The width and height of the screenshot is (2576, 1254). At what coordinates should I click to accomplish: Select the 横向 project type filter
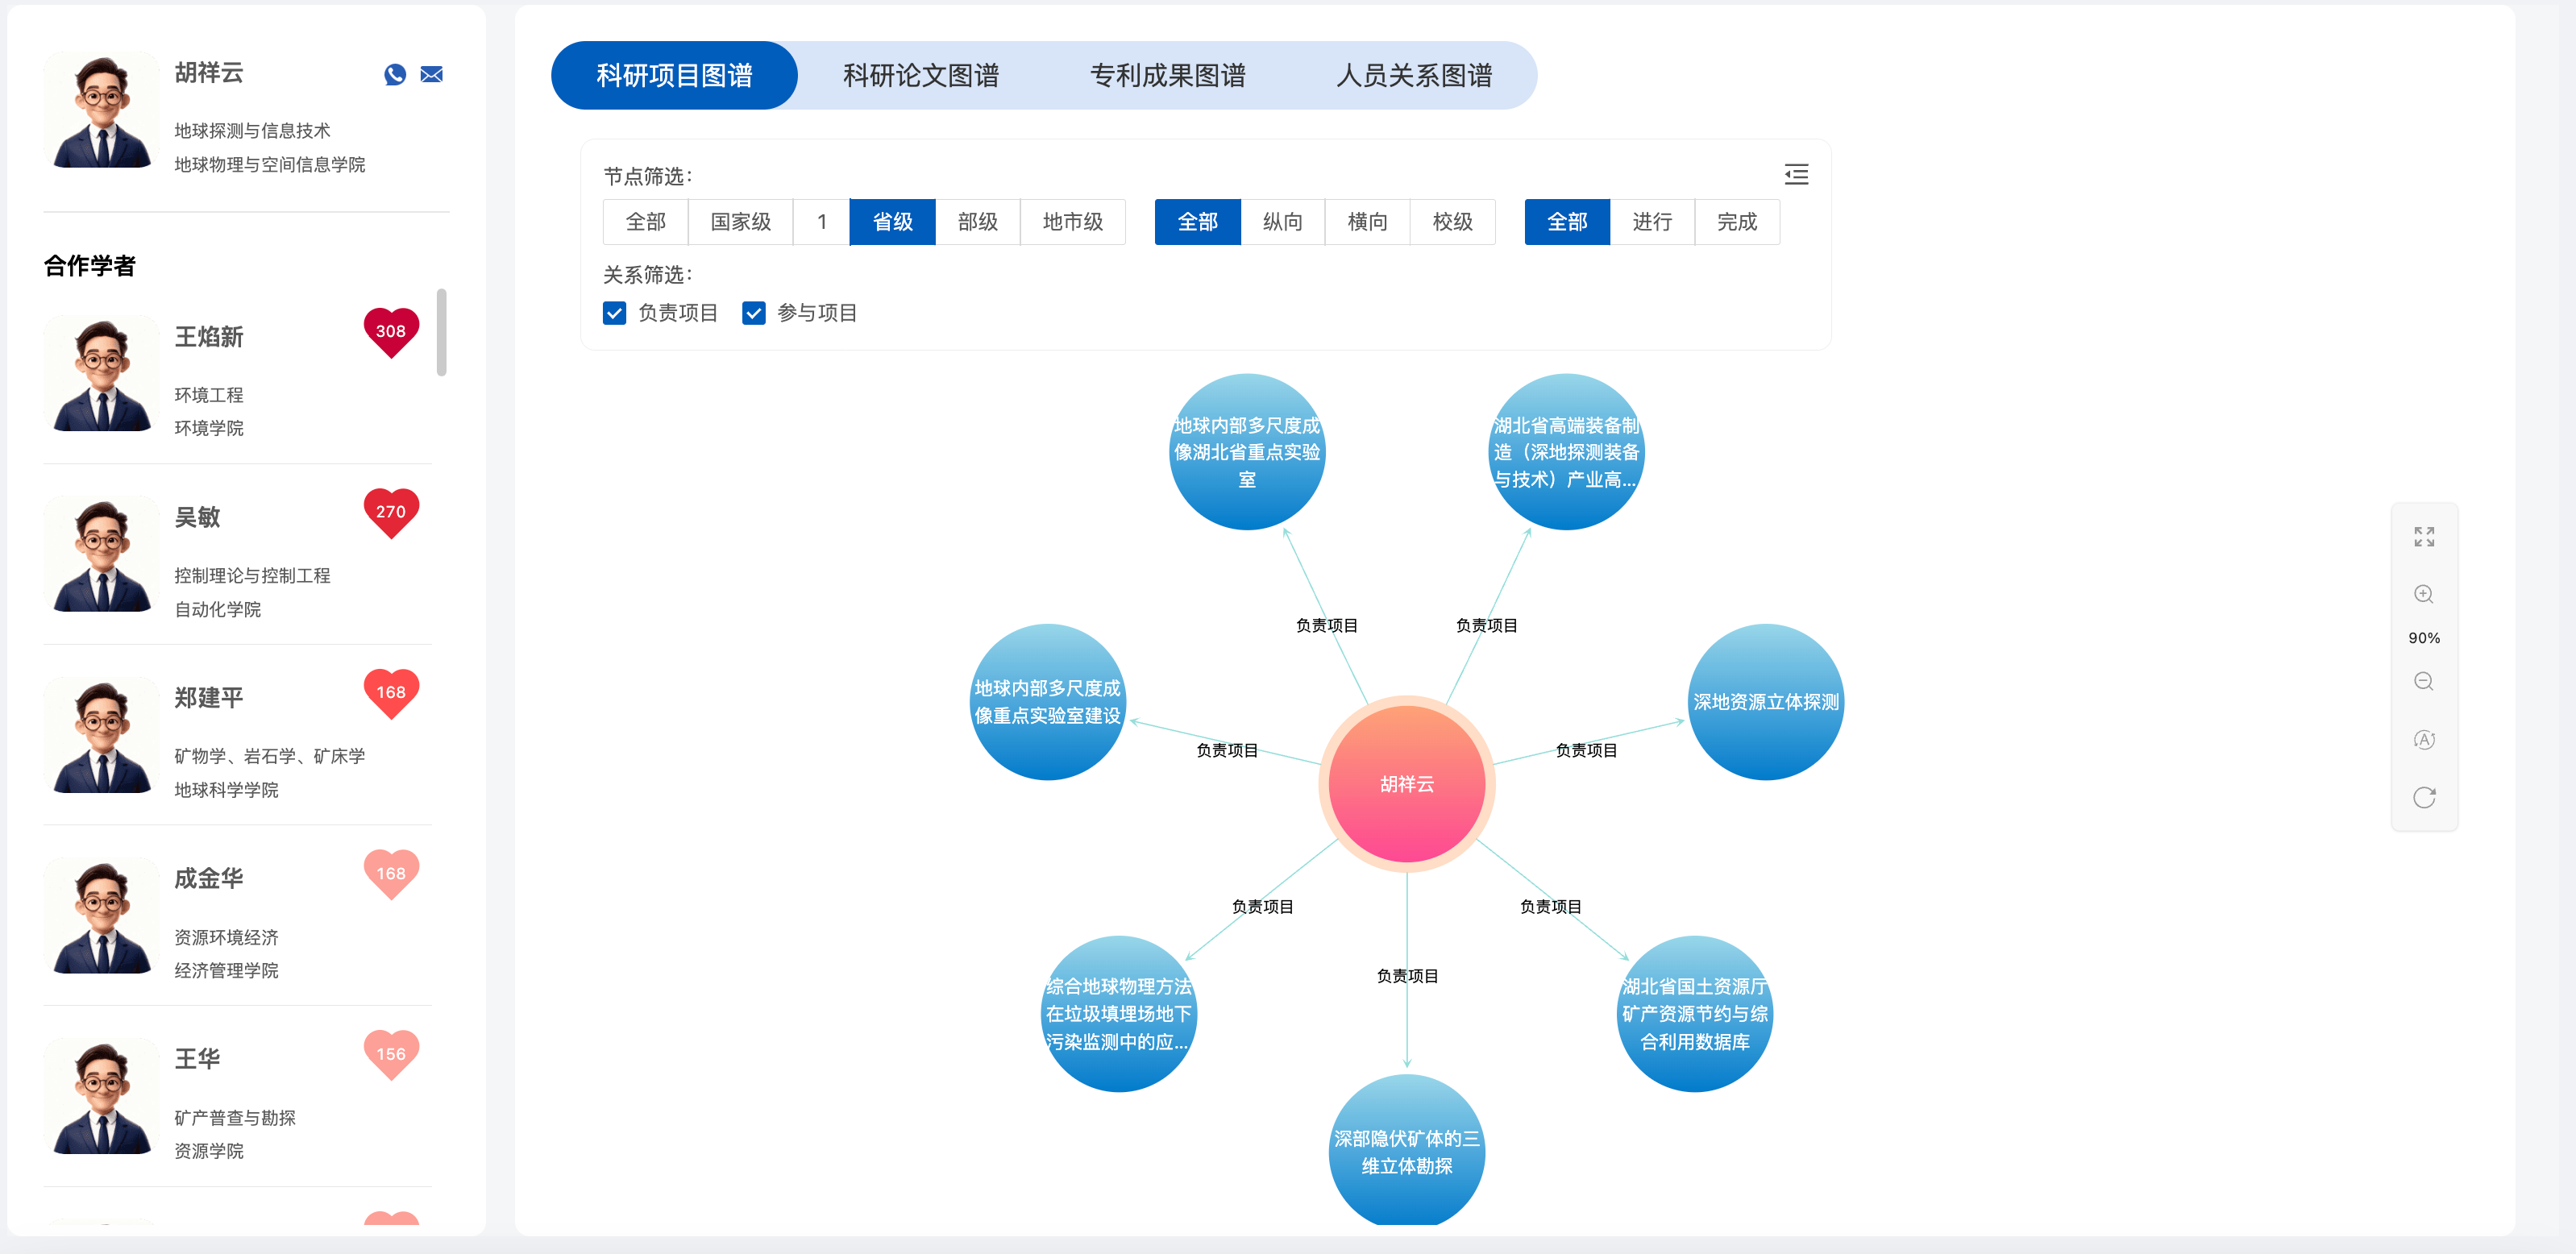pyautogui.click(x=1368, y=222)
